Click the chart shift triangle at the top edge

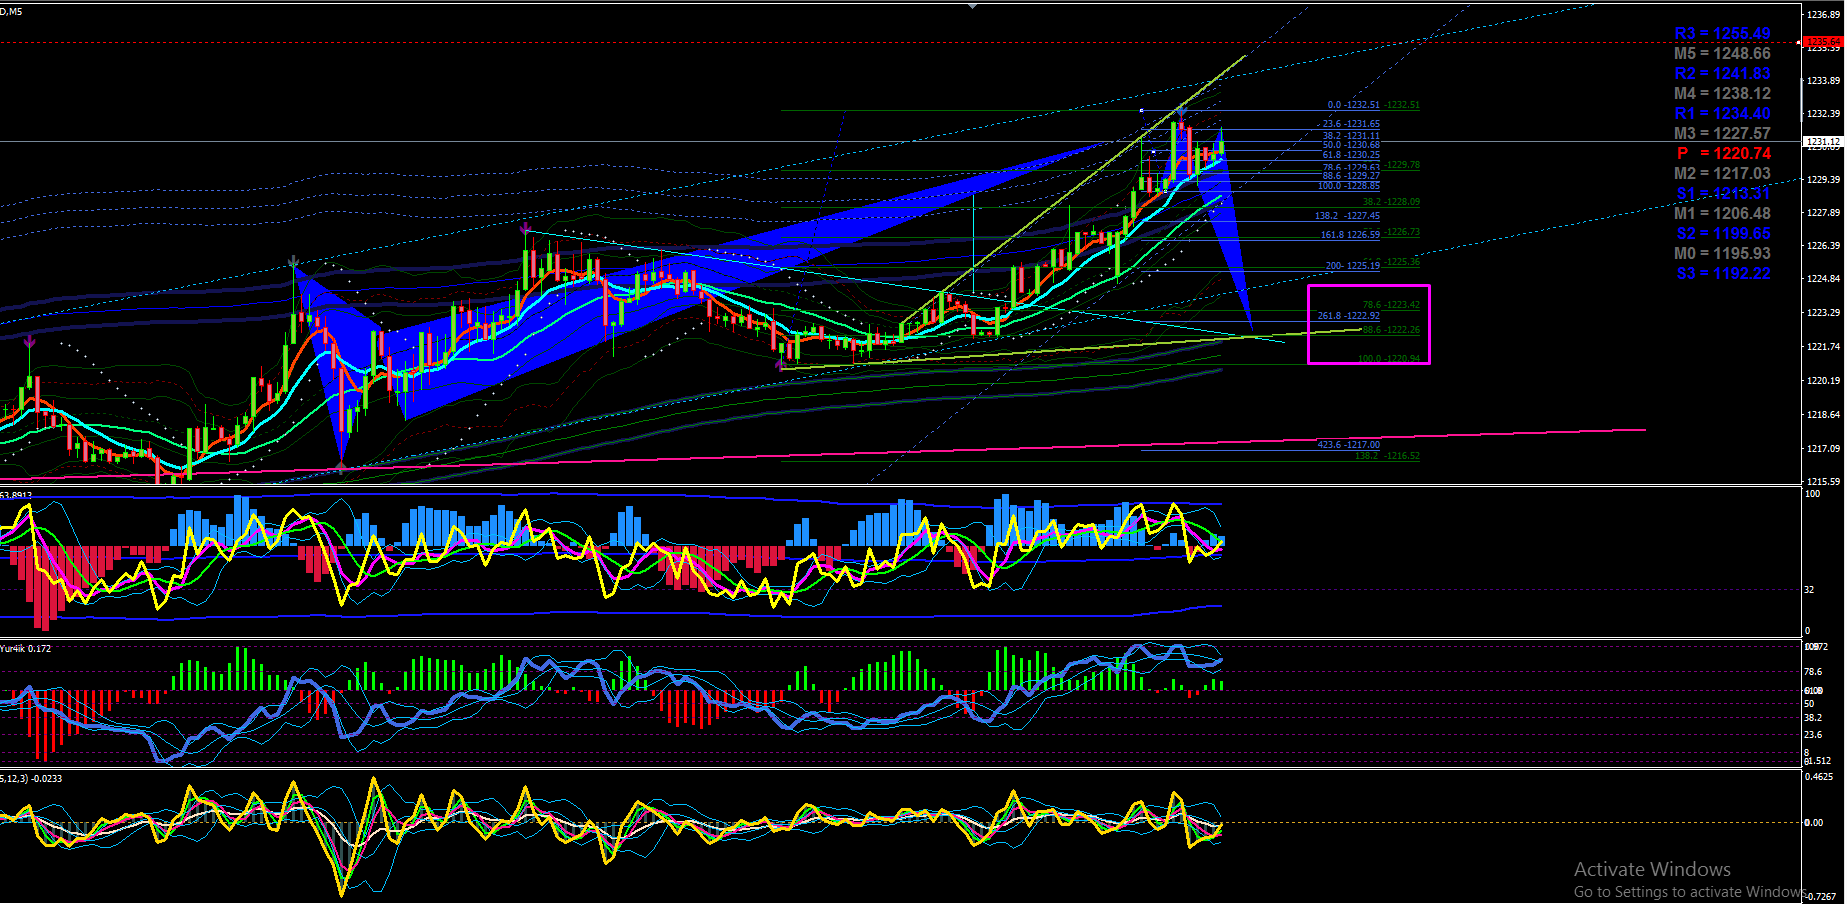973,6
